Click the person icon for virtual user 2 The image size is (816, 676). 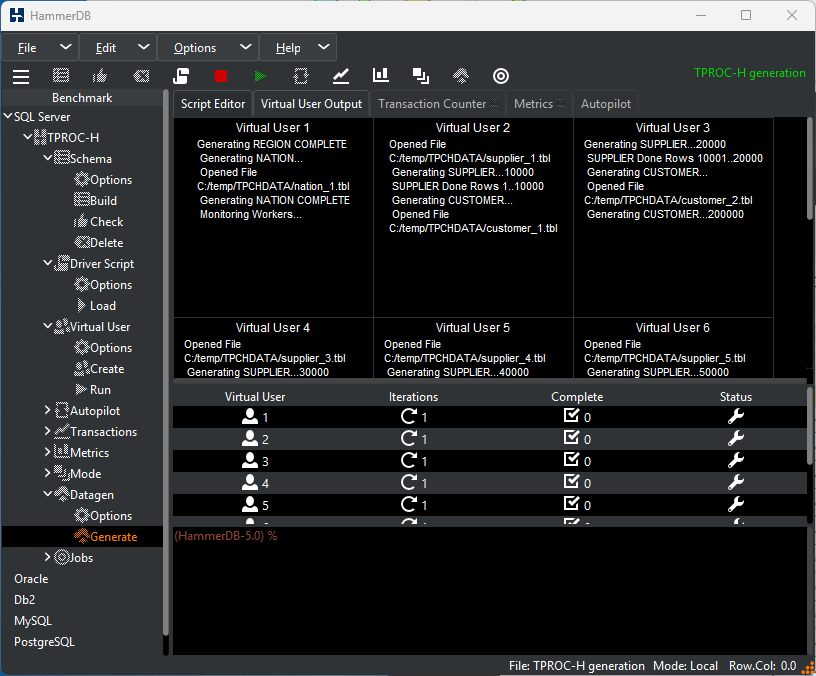click(x=250, y=438)
